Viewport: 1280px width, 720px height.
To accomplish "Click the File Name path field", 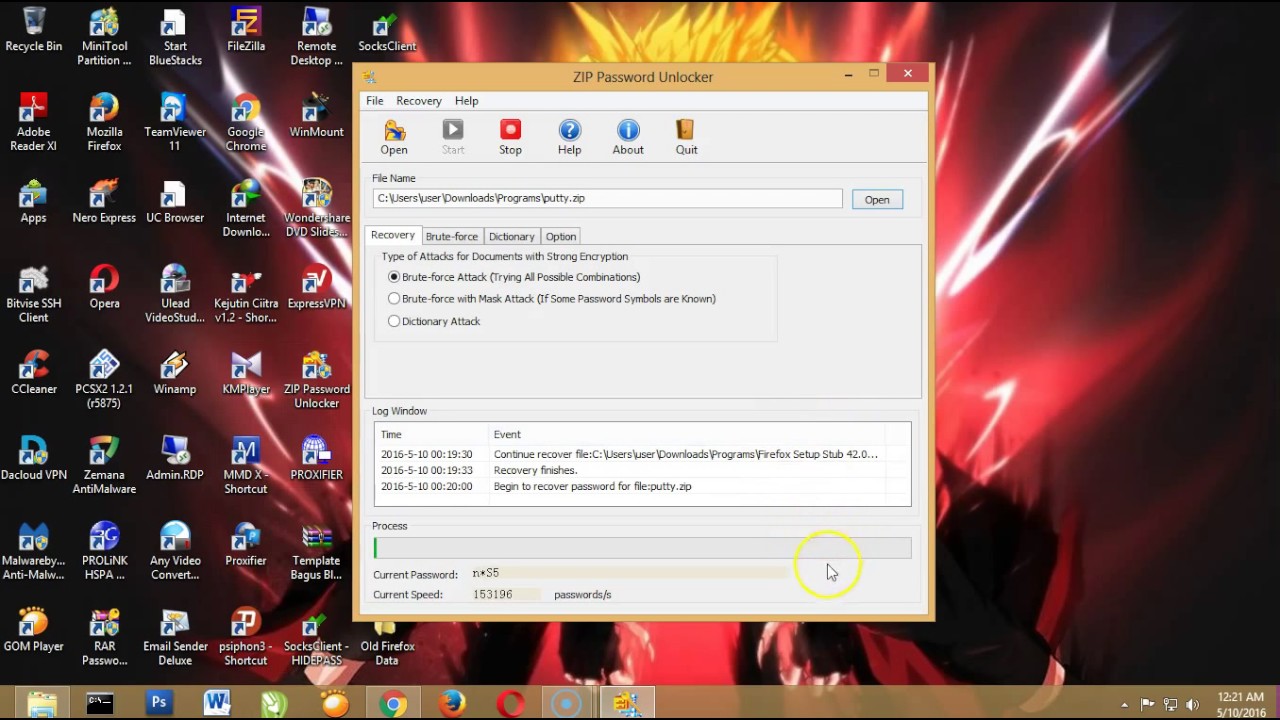I will pos(608,198).
